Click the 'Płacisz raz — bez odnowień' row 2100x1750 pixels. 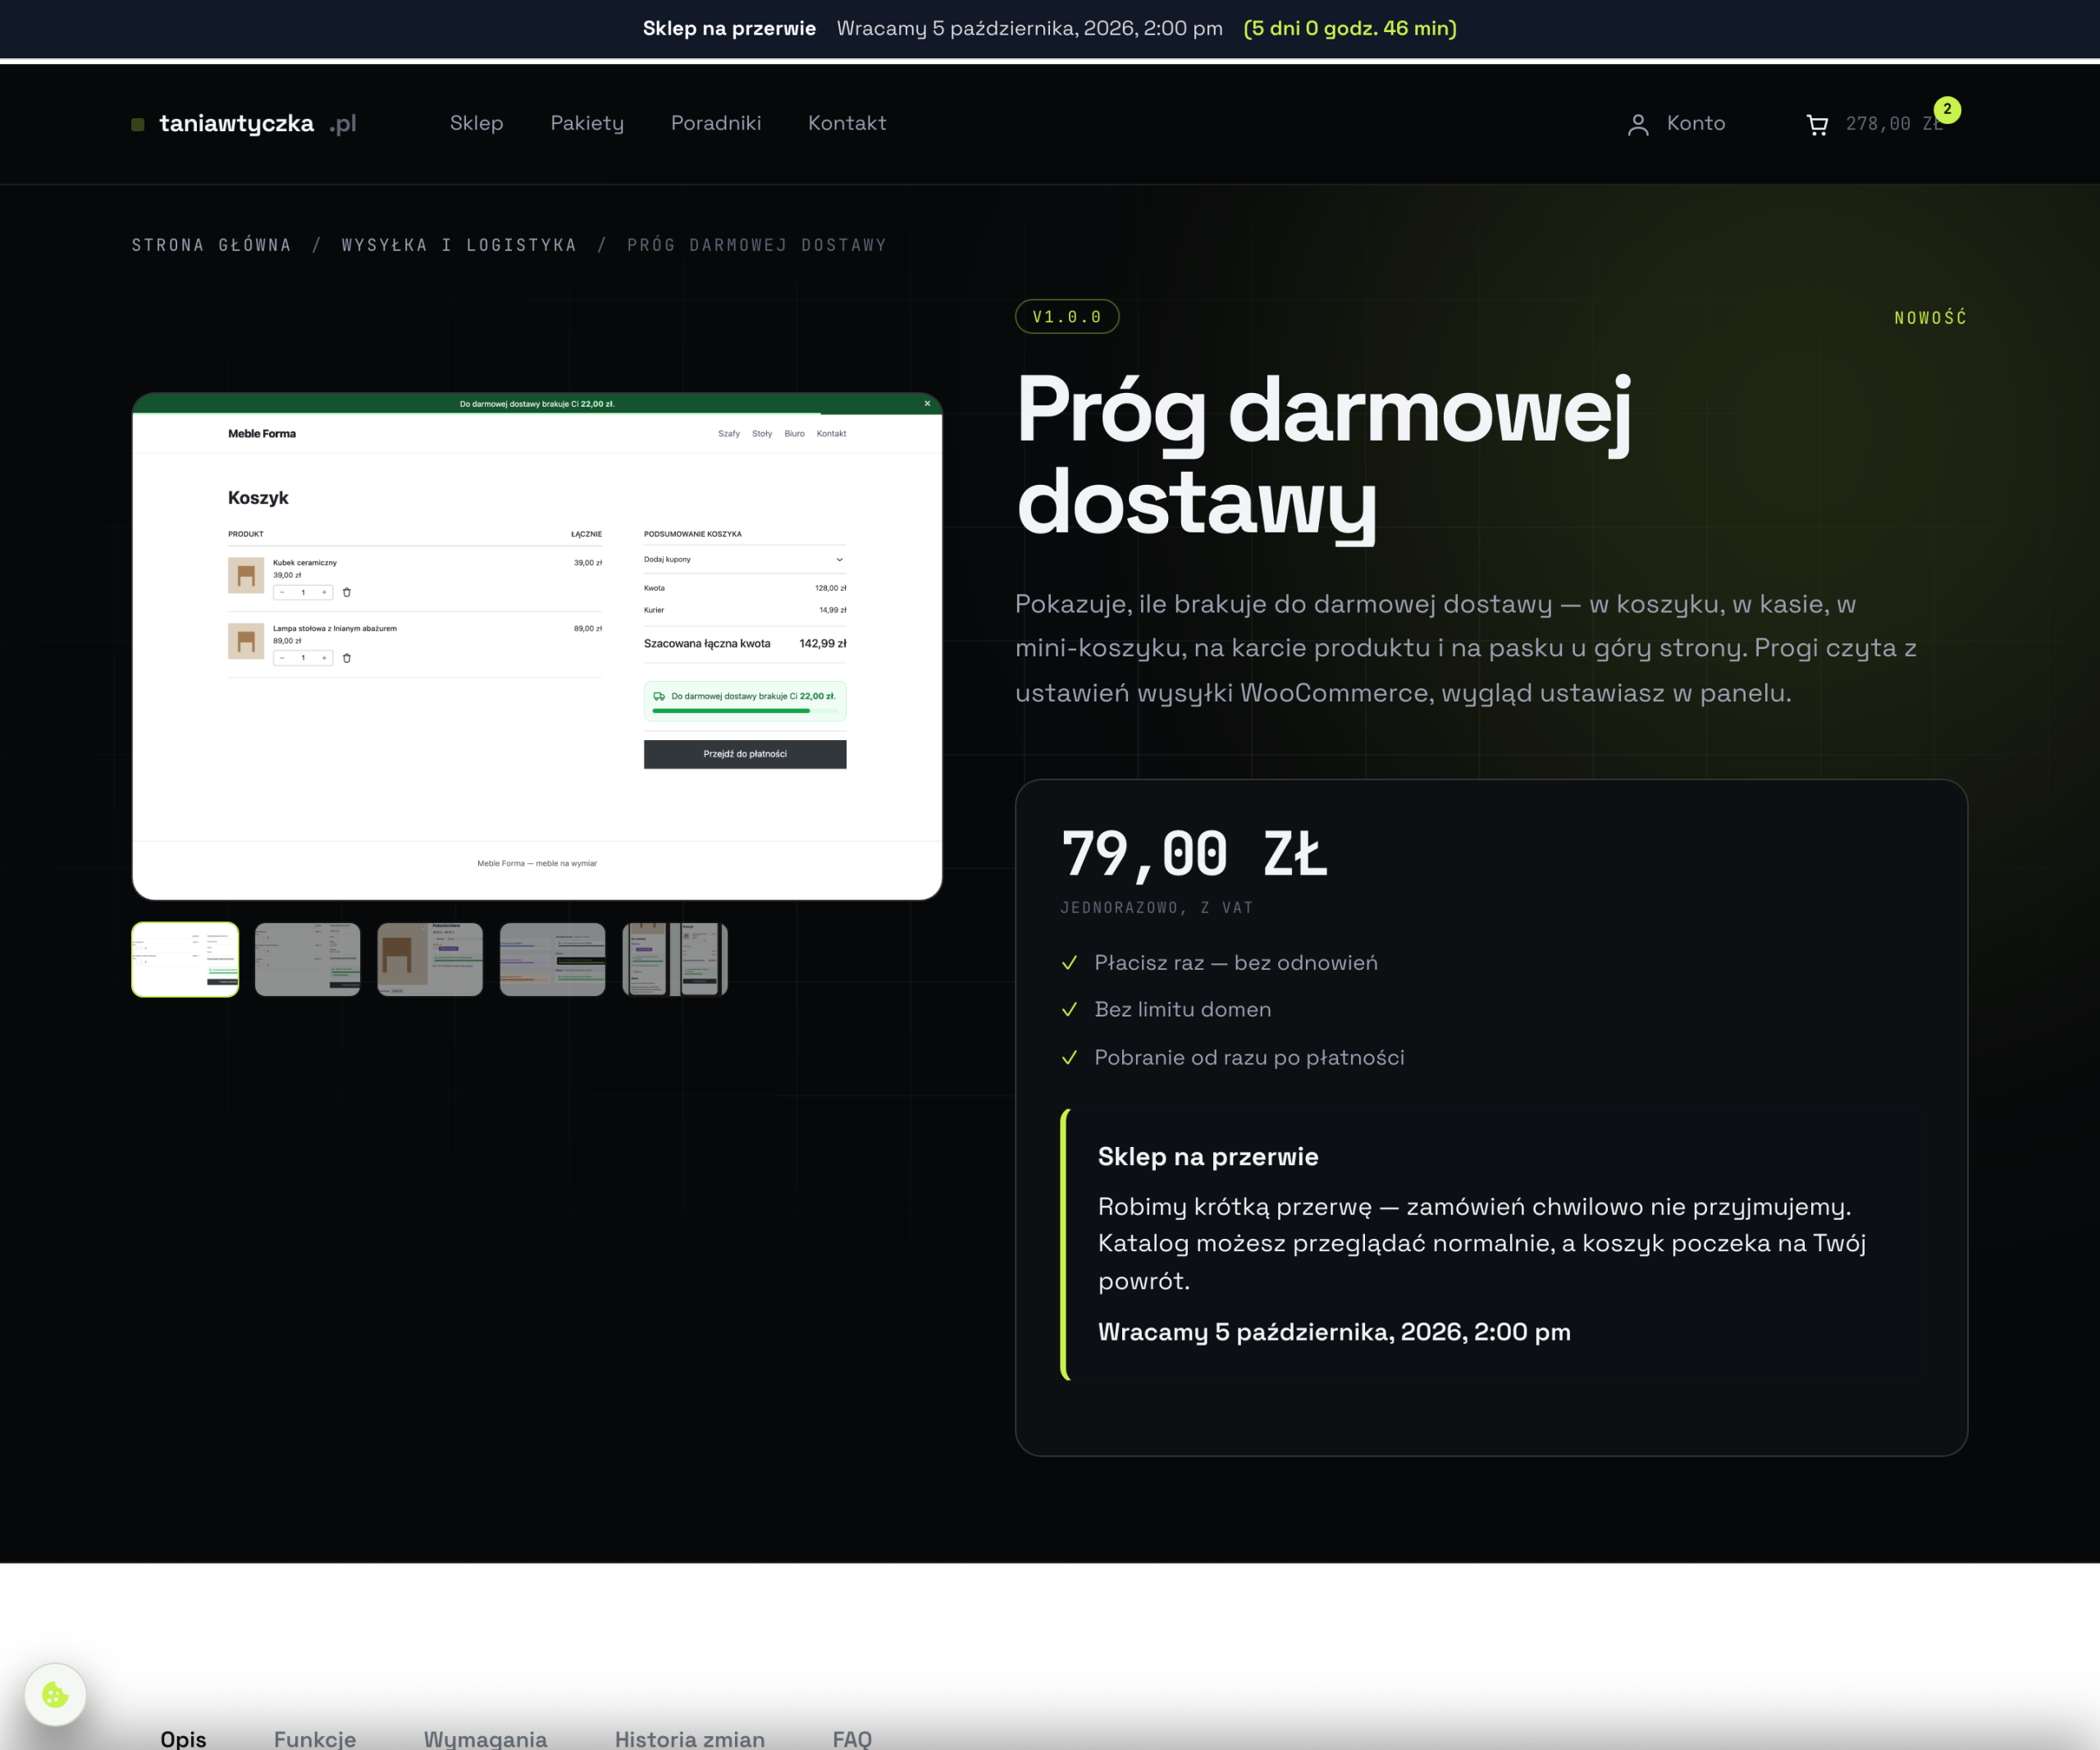pyautogui.click(x=1219, y=962)
